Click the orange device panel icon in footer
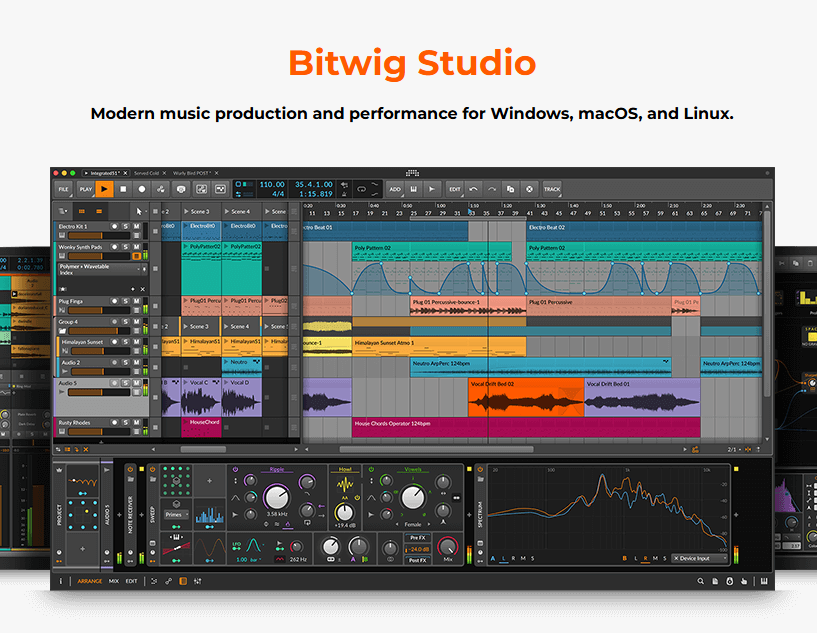The image size is (817, 633). (183, 581)
